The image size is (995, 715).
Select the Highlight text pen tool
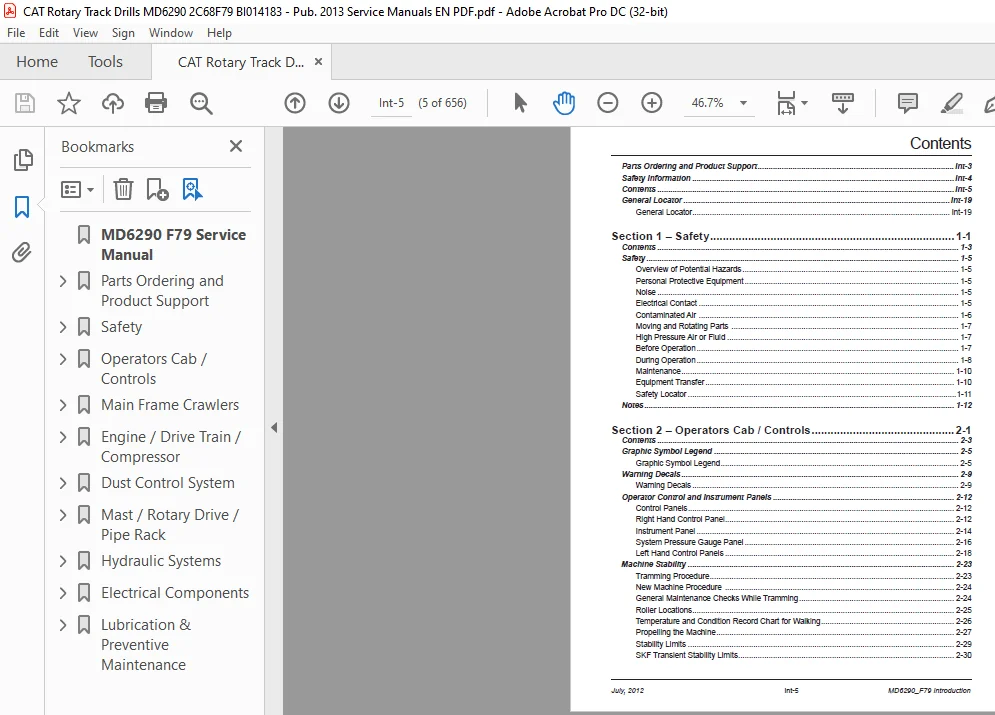pyautogui.click(x=951, y=103)
